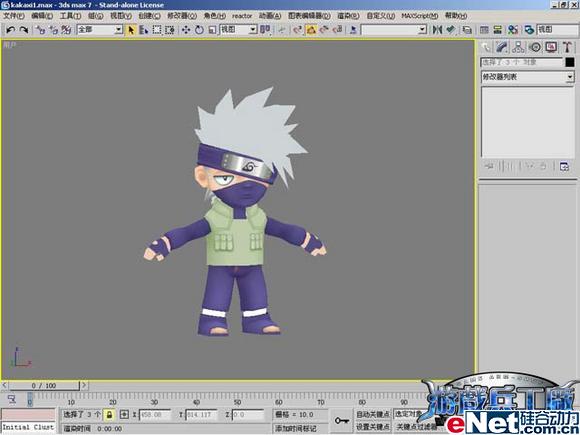Pick the Rectangular Selection Region tool

[x=157, y=30]
